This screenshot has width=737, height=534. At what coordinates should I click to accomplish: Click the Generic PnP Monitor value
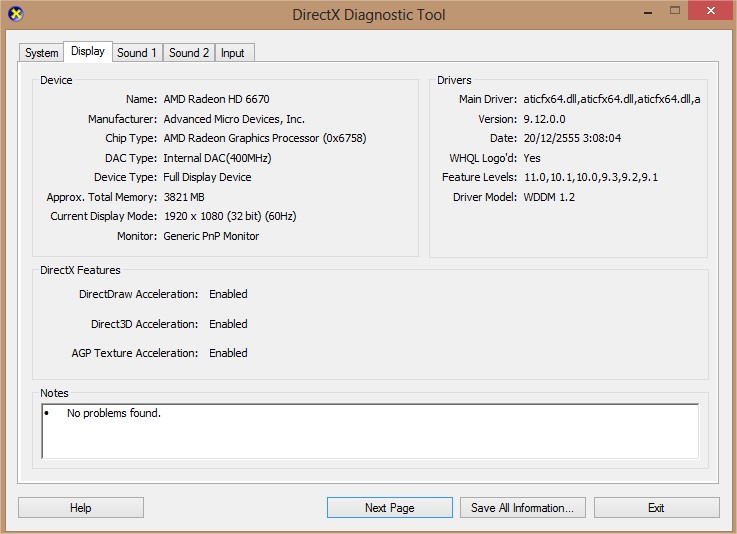pyautogui.click(x=211, y=236)
